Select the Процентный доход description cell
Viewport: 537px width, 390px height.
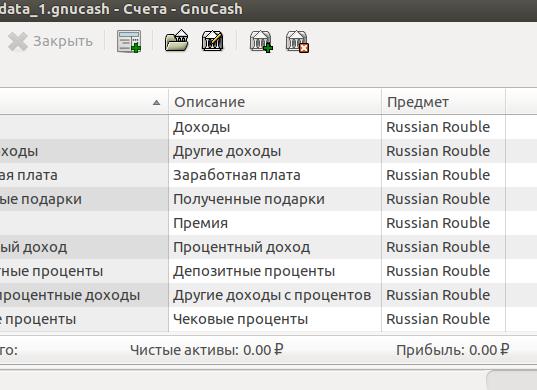(x=275, y=247)
